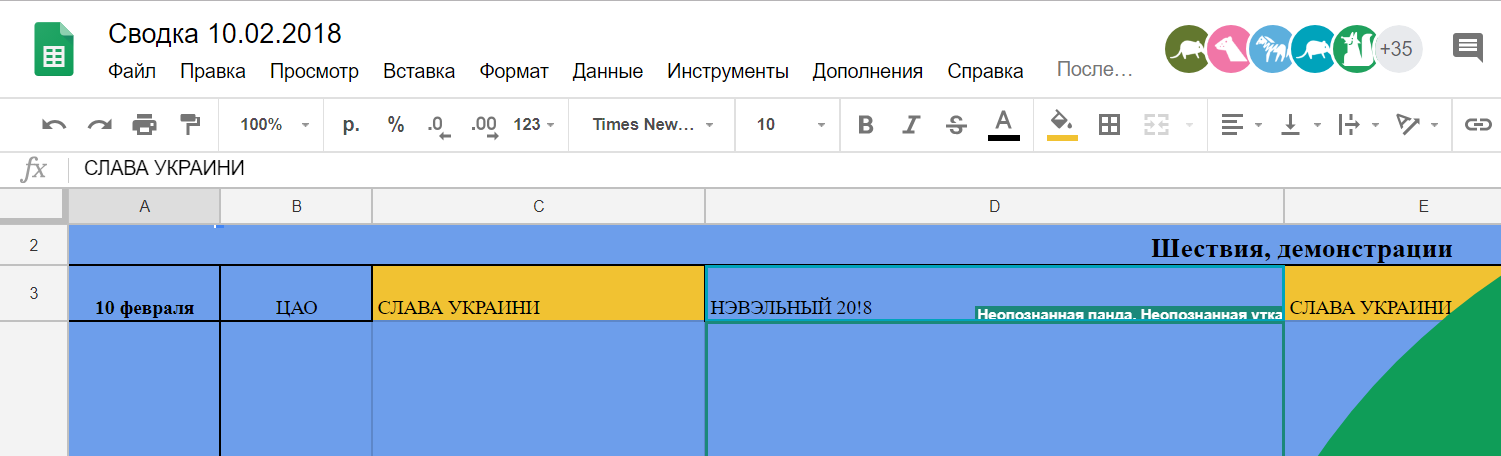Viewport: 1501px width, 456px height.
Task: Open the Данные menu
Action: [607, 71]
